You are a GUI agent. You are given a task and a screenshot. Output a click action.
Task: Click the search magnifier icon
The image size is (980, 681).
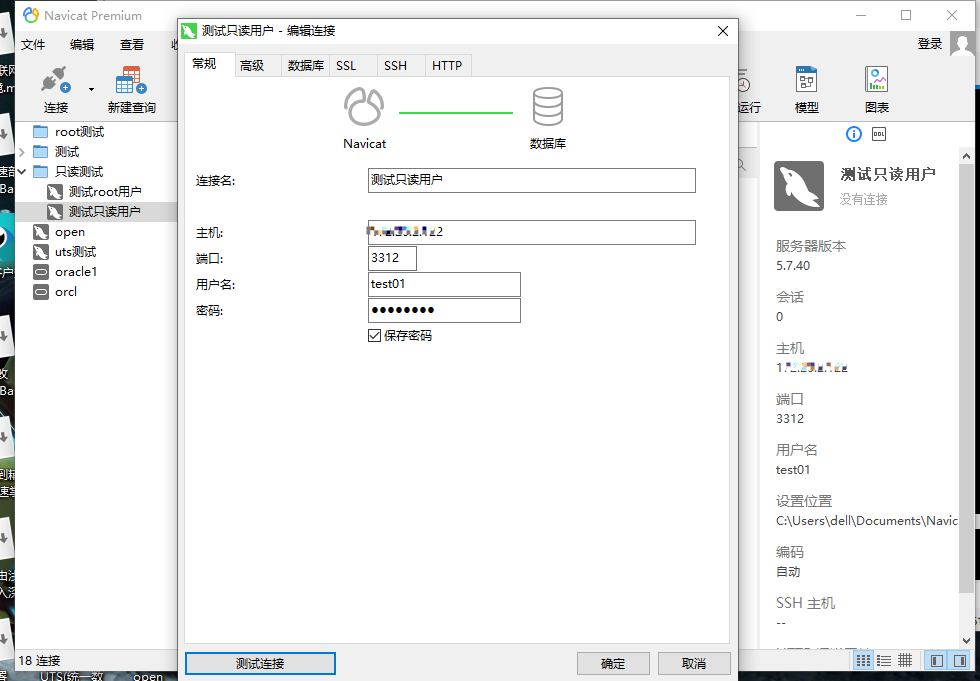741,165
